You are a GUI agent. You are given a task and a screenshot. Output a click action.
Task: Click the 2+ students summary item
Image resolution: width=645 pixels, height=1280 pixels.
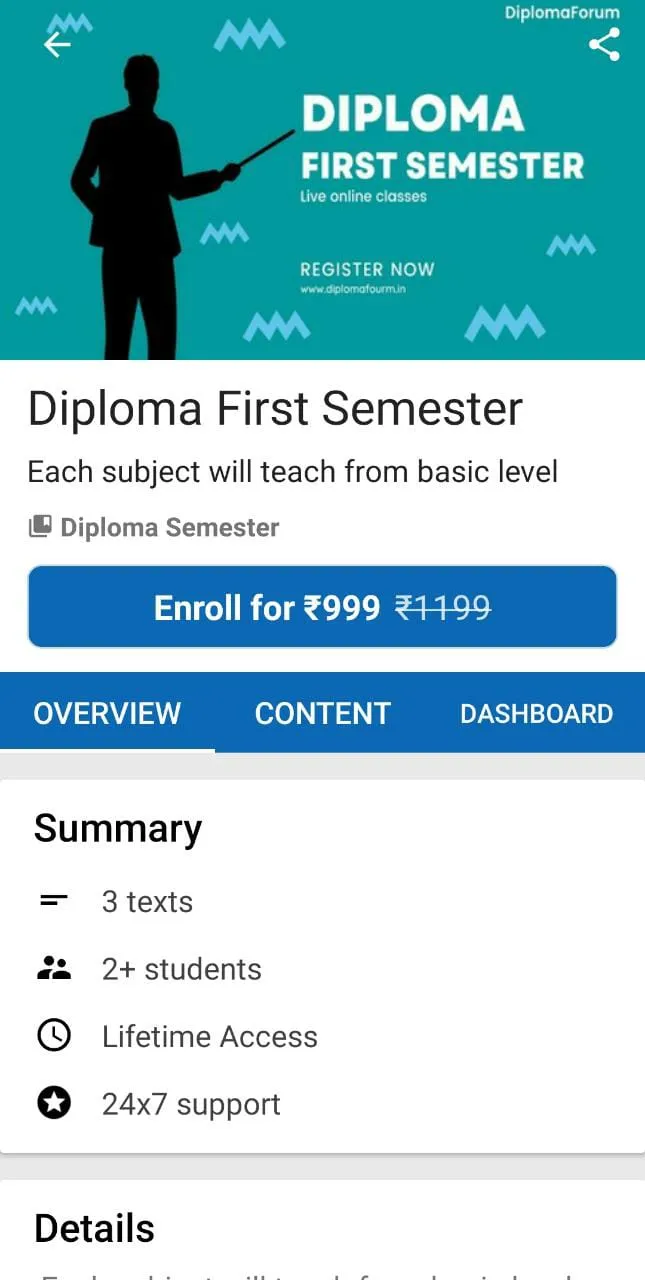(182, 969)
